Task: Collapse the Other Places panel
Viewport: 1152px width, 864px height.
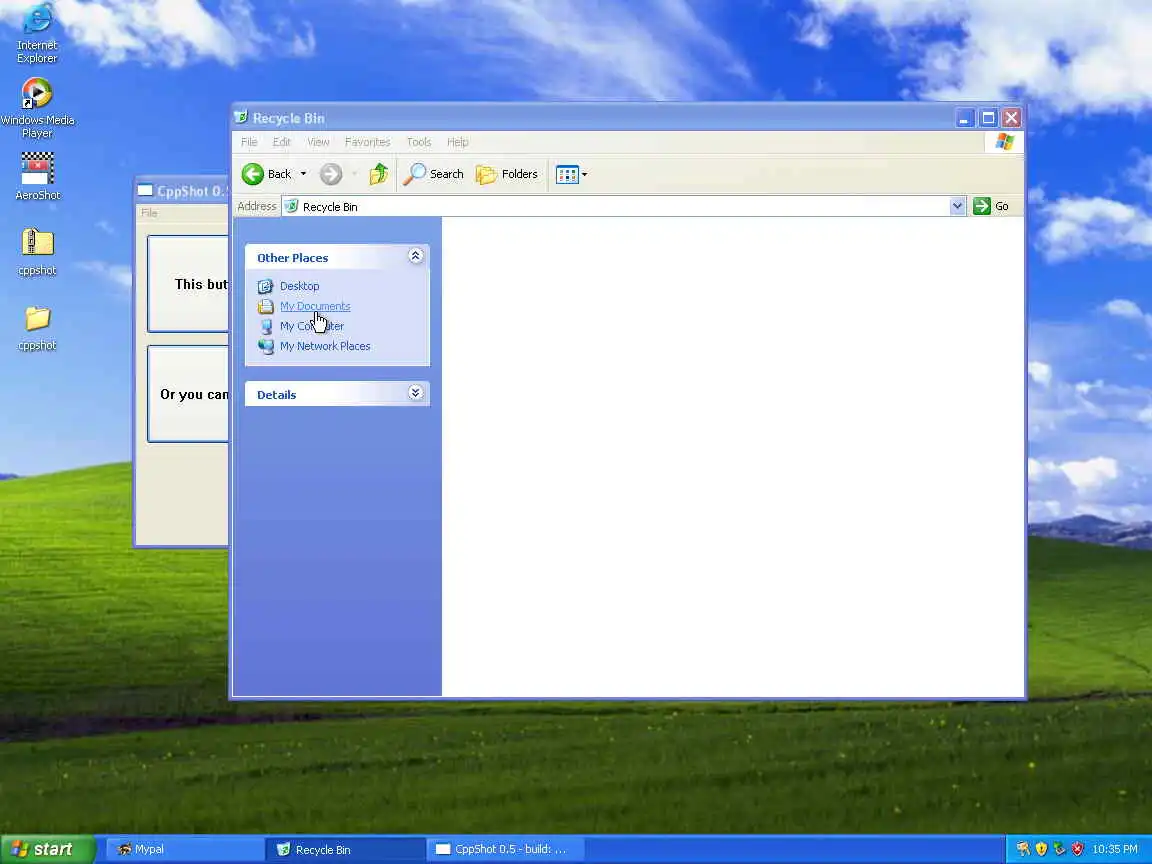Action: pos(415,256)
